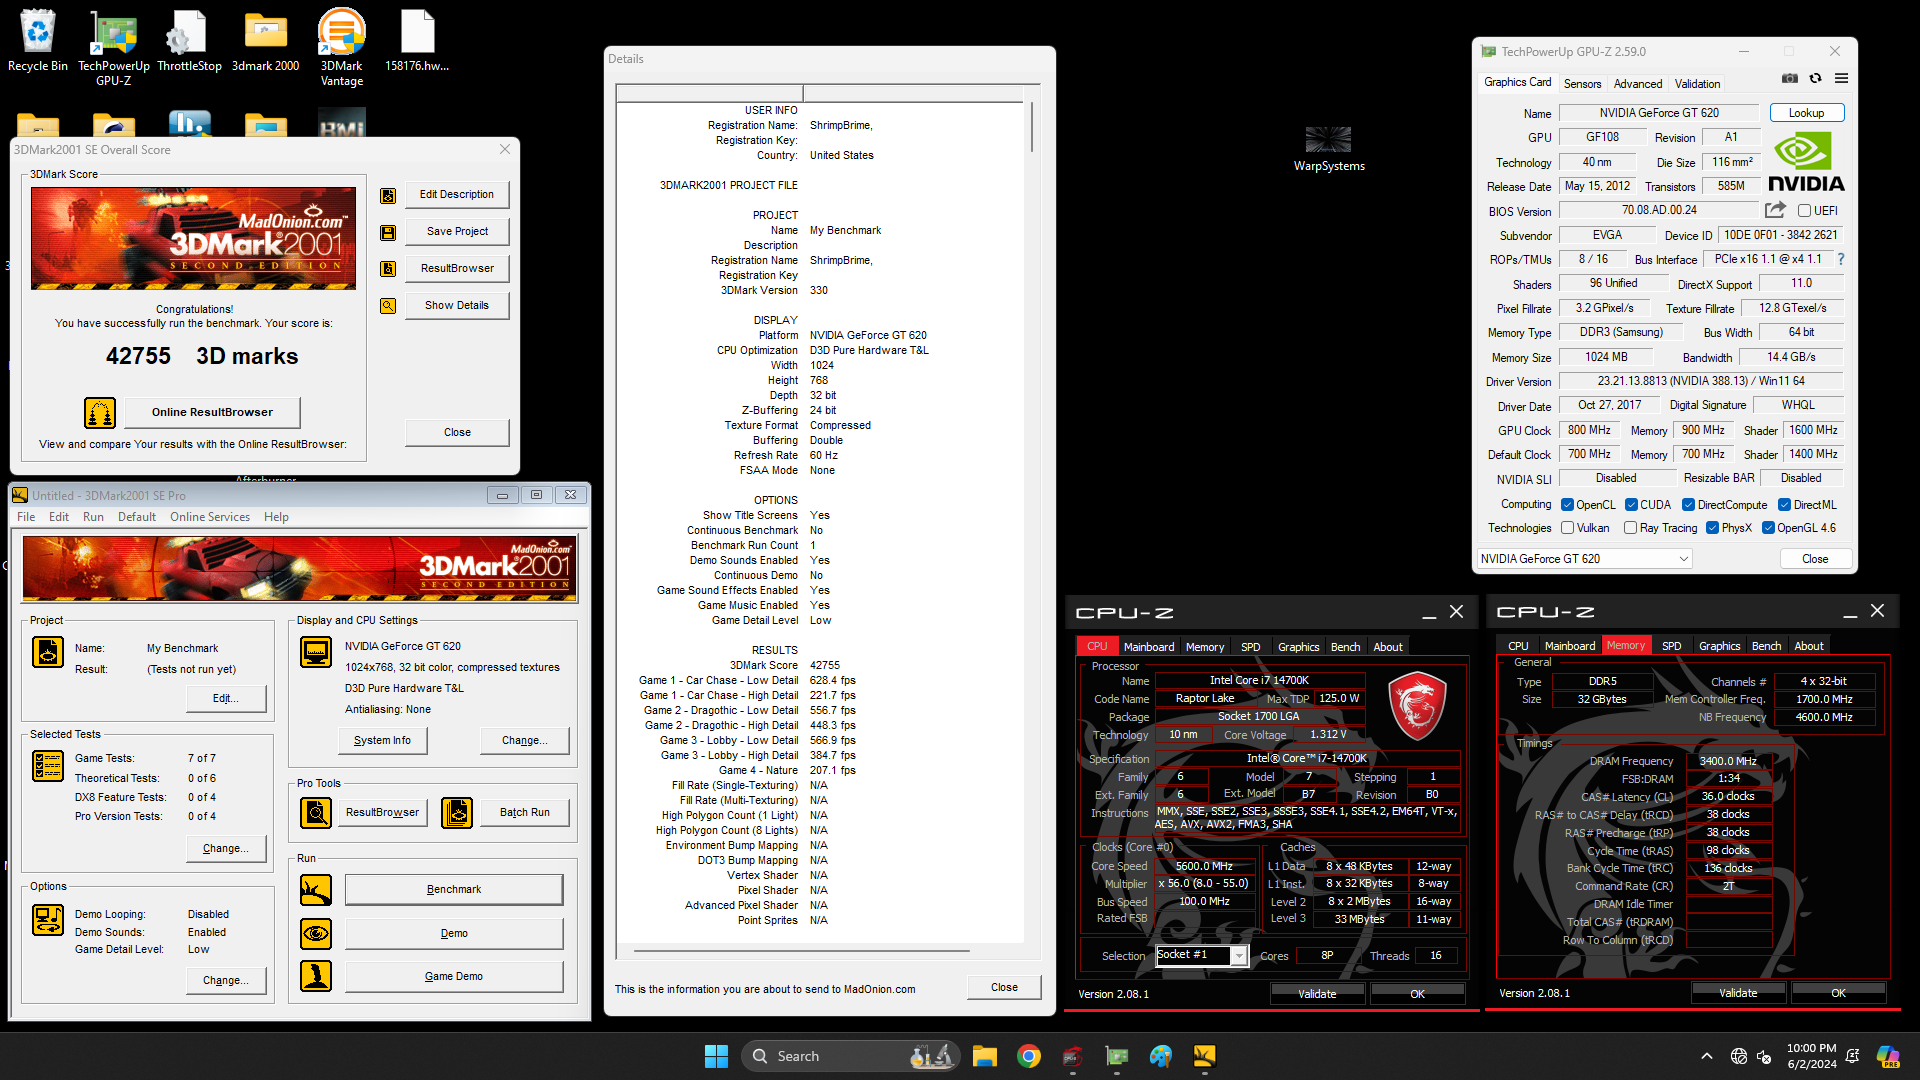Click the Lookup button in GPU-Z

click(1806, 113)
